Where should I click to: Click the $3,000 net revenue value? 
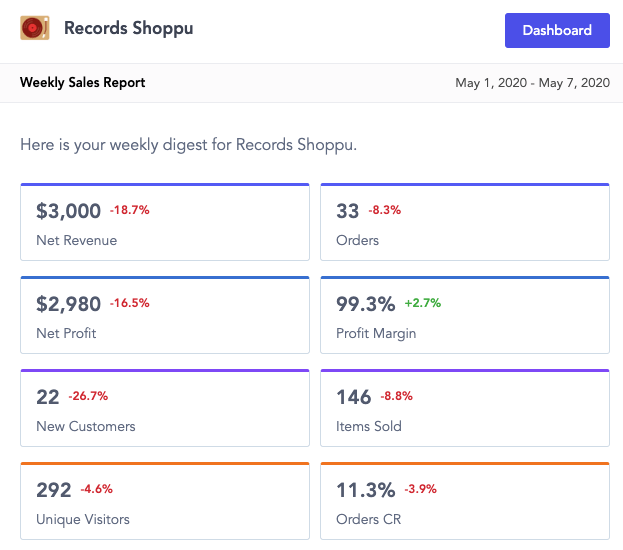(68, 211)
